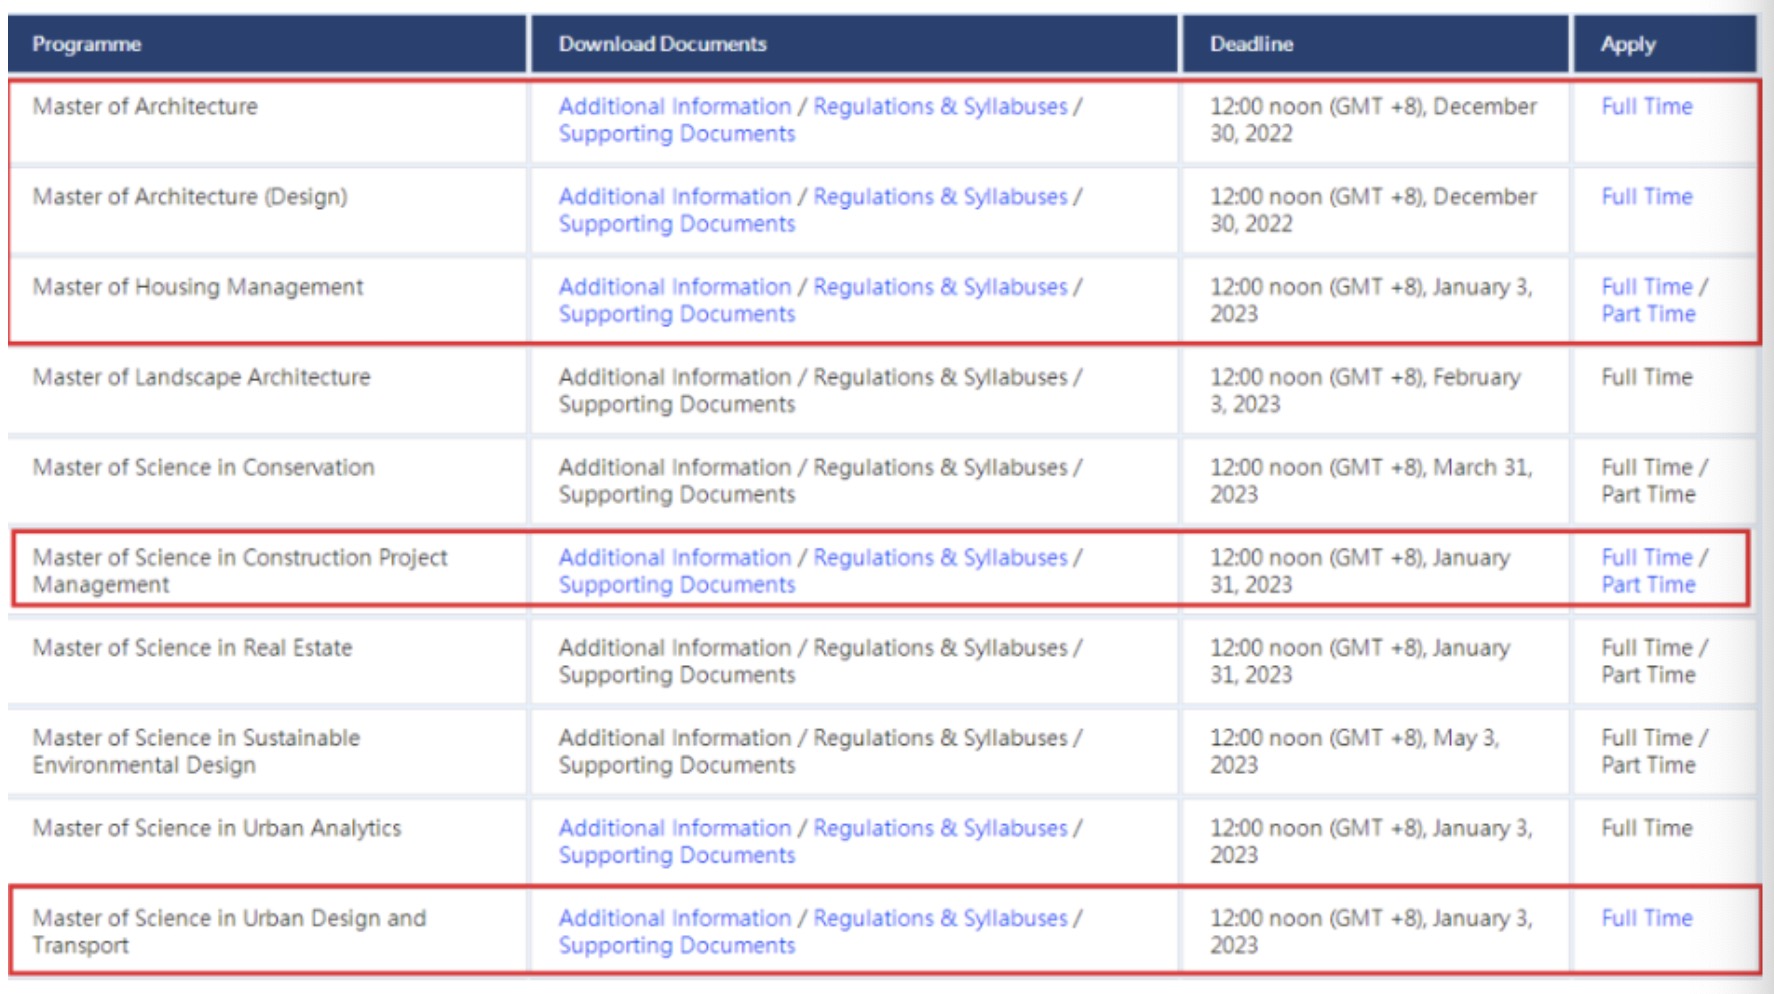Apply Full Time for Construction Project Management
This screenshot has width=1774, height=994.
click(x=1646, y=557)
